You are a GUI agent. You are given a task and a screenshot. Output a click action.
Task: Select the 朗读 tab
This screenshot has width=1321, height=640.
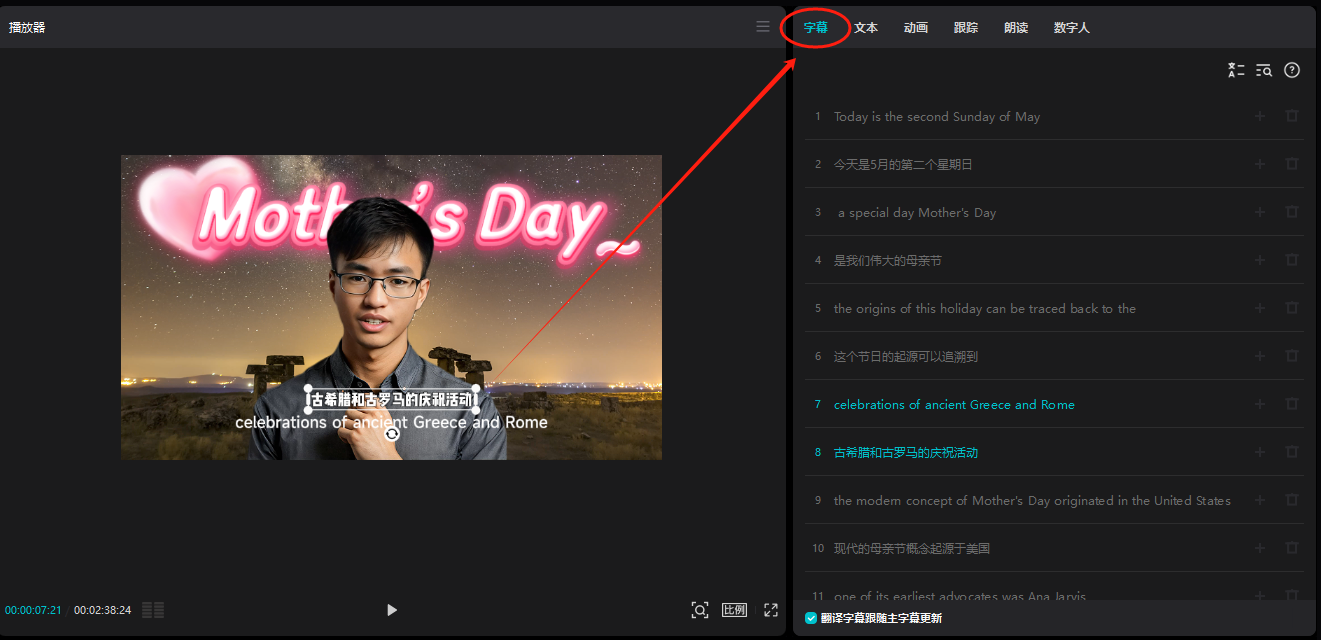[x=1016, y=28]
